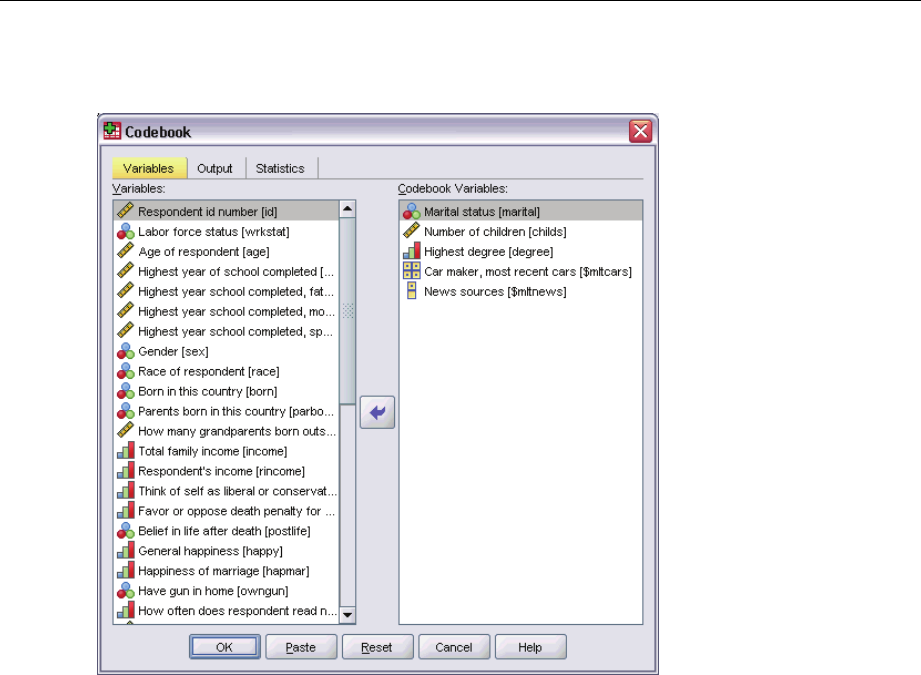The height and width of the screenshot is (675, 921).
Task: Click the nominal icon next to Have gun in home
Action: tap(125, 591)
